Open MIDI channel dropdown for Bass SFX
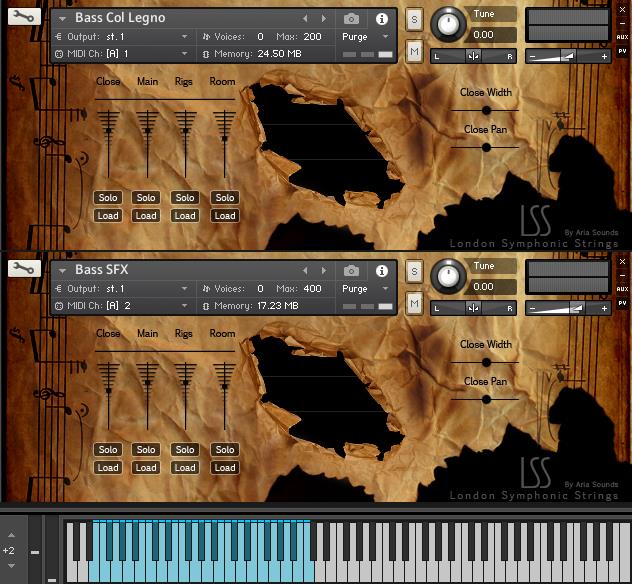Viewport: 632px width, 584px height. 184,306
